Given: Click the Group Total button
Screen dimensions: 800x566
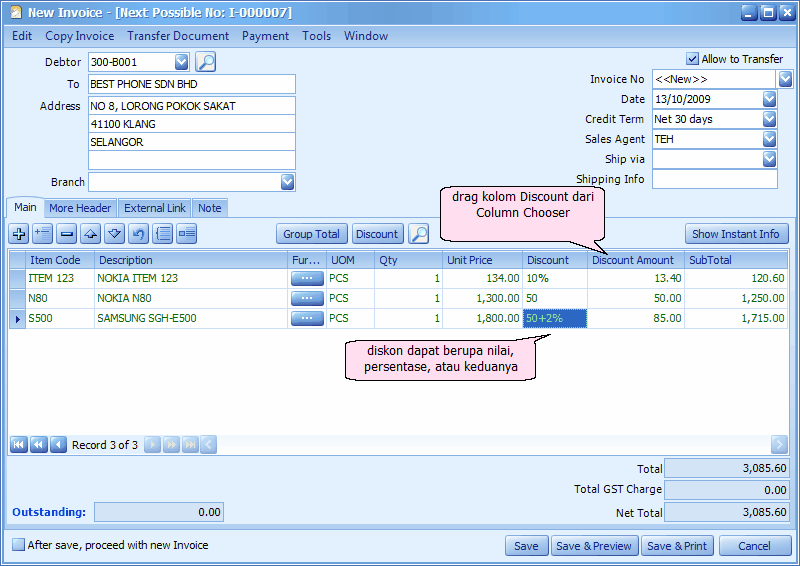Looking at the screenshot, I should 311,234.
